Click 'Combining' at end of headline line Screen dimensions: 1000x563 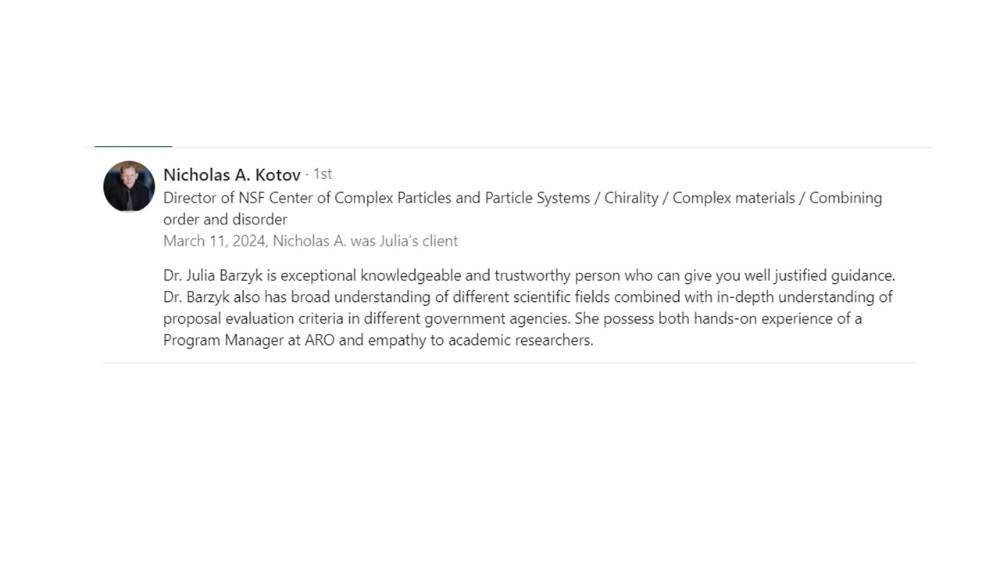[845, 198]
